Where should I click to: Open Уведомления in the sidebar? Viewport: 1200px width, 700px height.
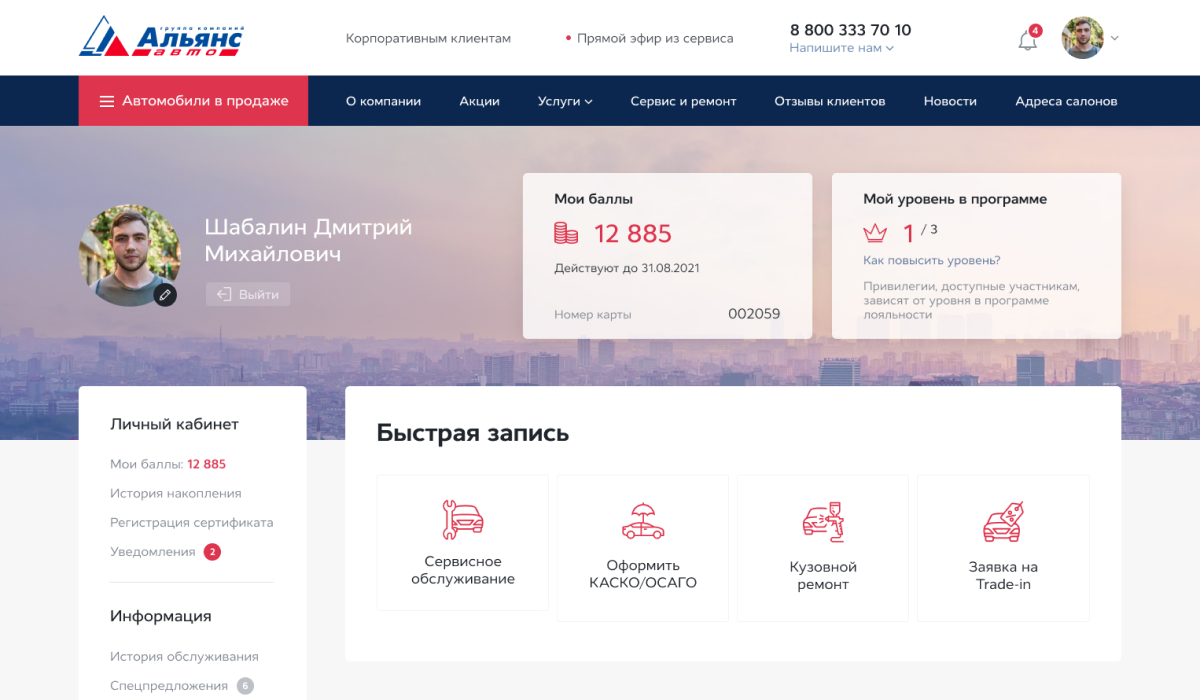tap(153, 552)
